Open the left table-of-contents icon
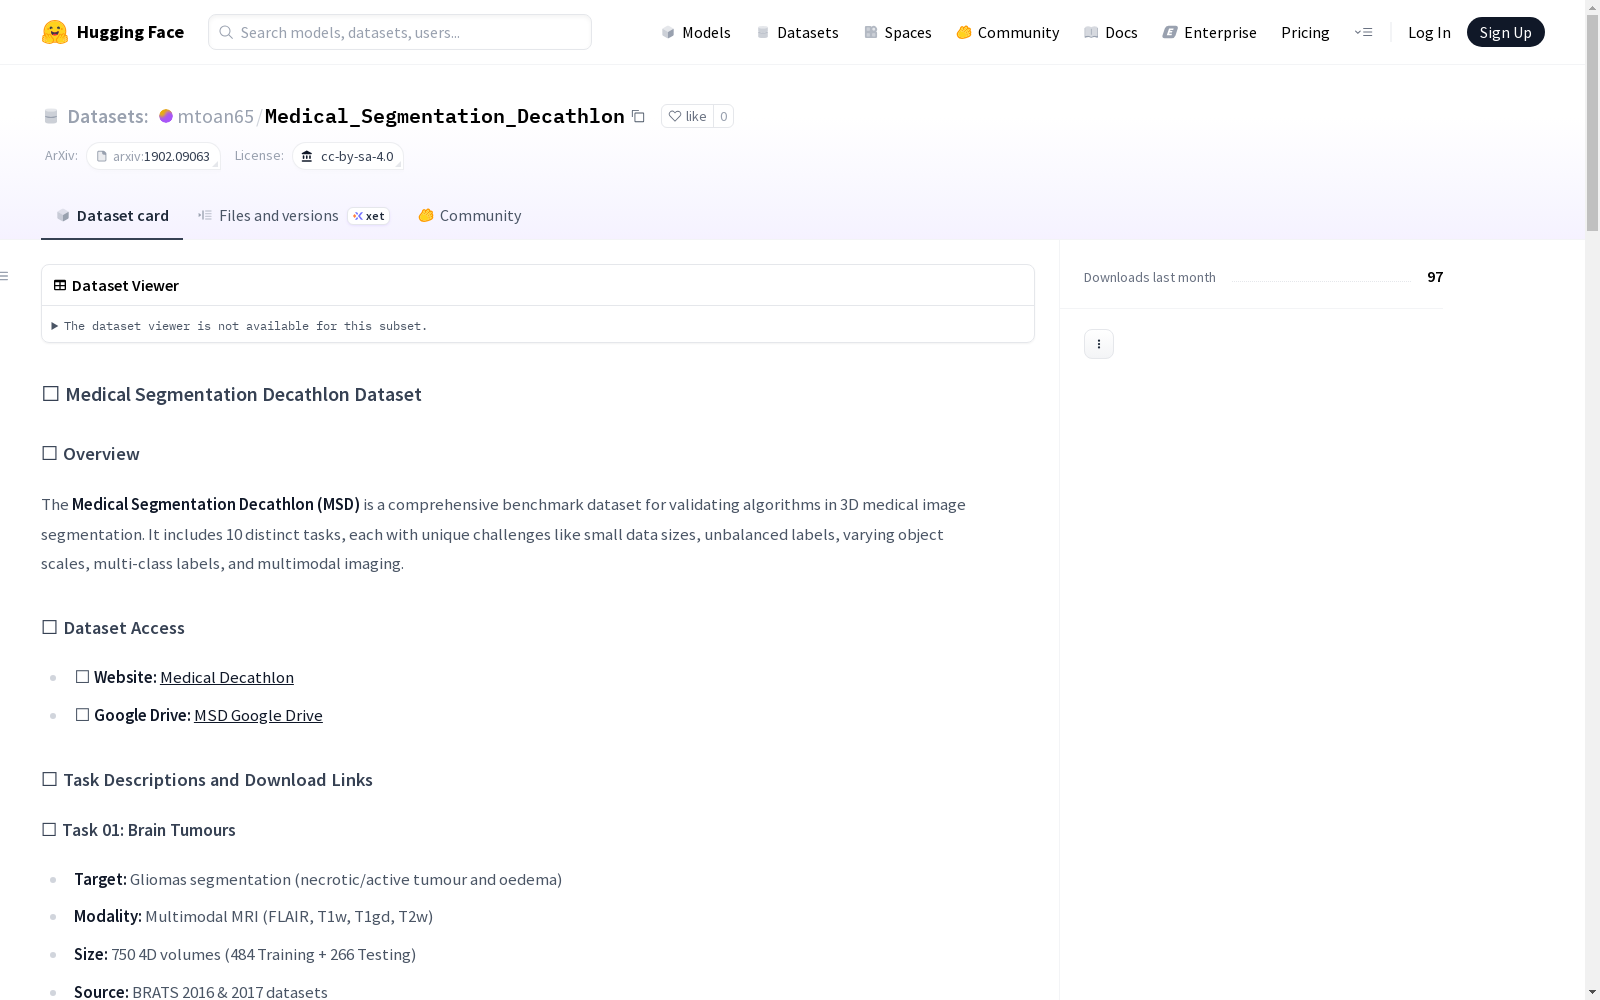 click(x=5, y=276)
